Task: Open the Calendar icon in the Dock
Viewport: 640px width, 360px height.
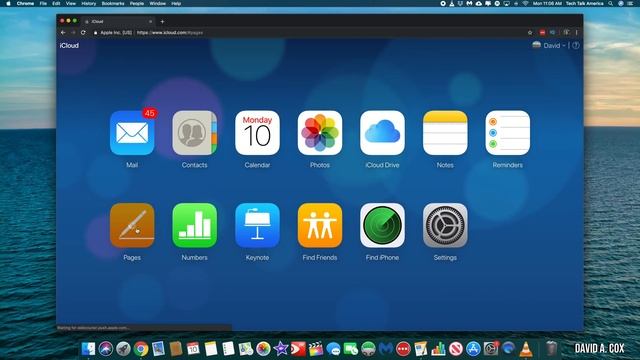Action: [193, 349]
